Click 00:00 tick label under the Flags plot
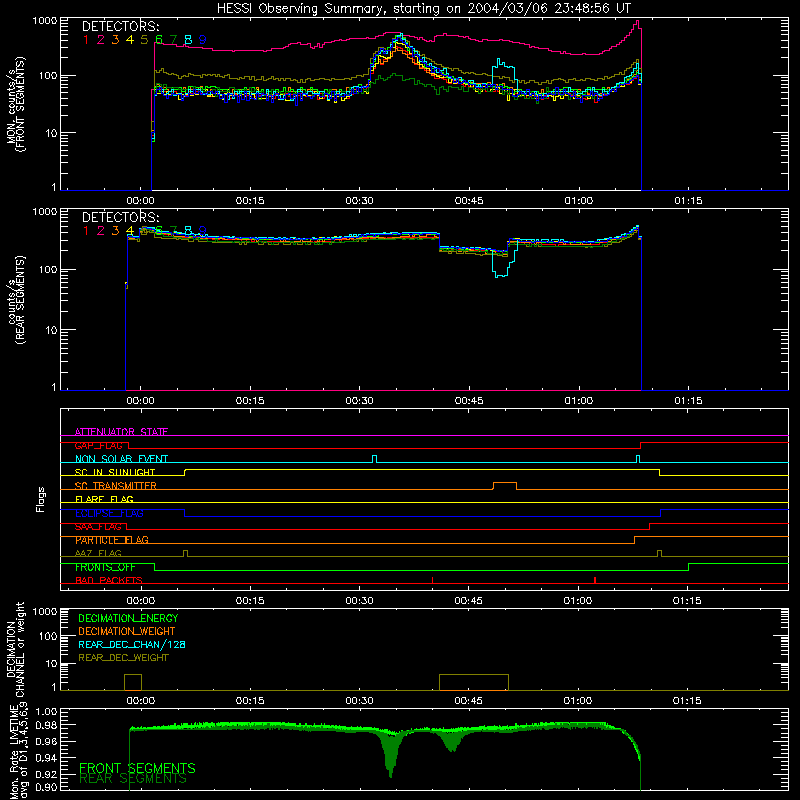The image size is (800, 800). click(x=140, y=601)
